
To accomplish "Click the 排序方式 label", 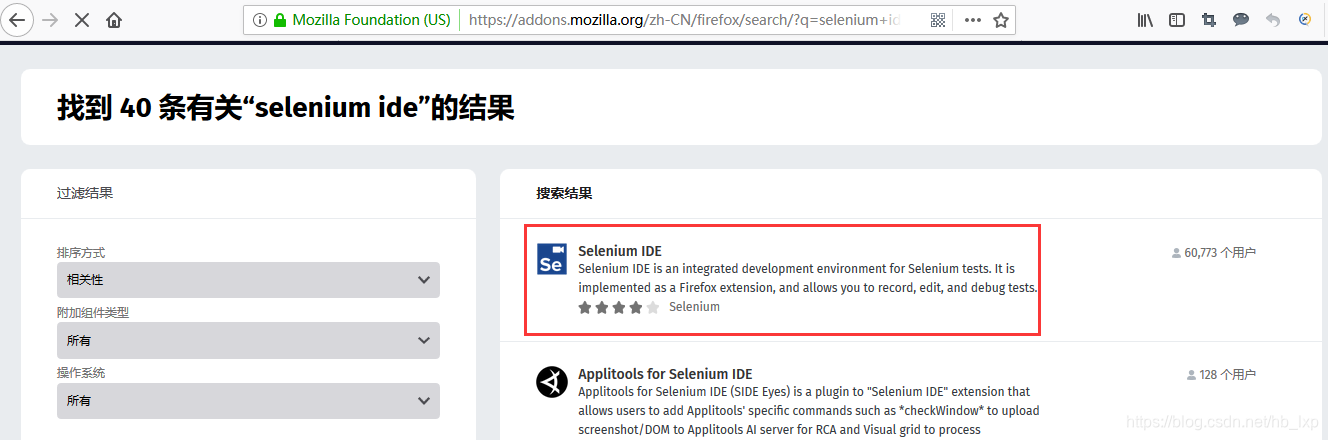I will 81,252.
